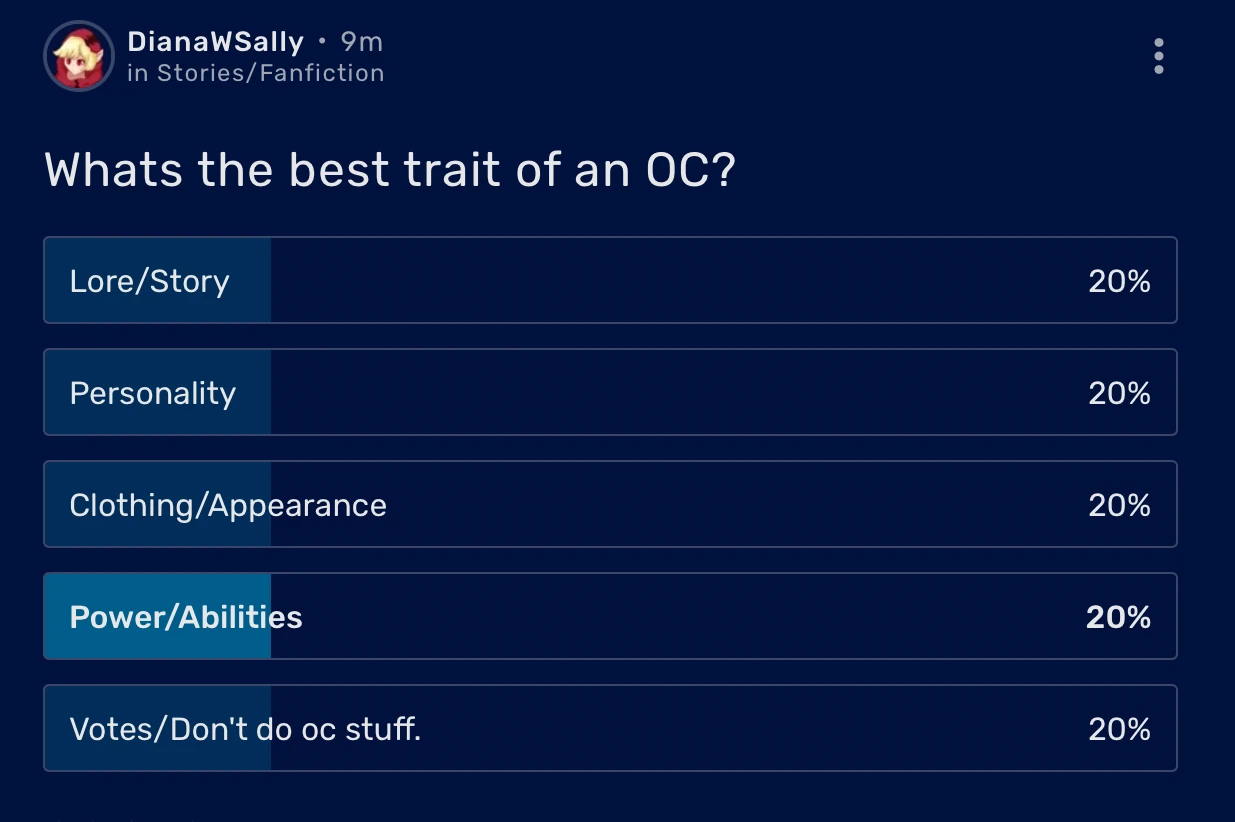The image size is (1235, 822).
Task: Open the DianaWSally user profile
Action: [x=215, y=42]
